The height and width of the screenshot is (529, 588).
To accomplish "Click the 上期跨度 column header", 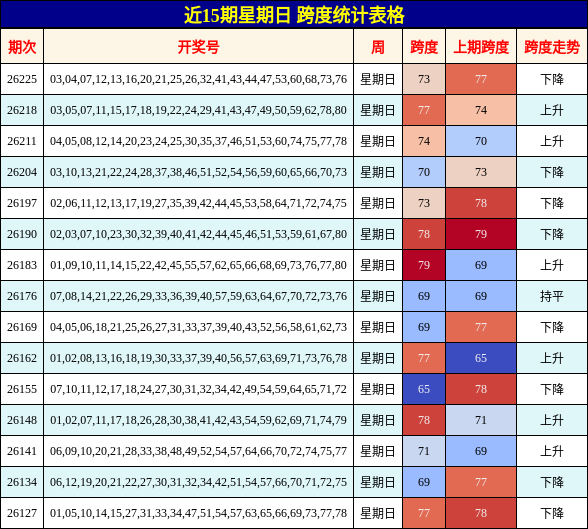I will pyautogui.click(x=481, y=47).
